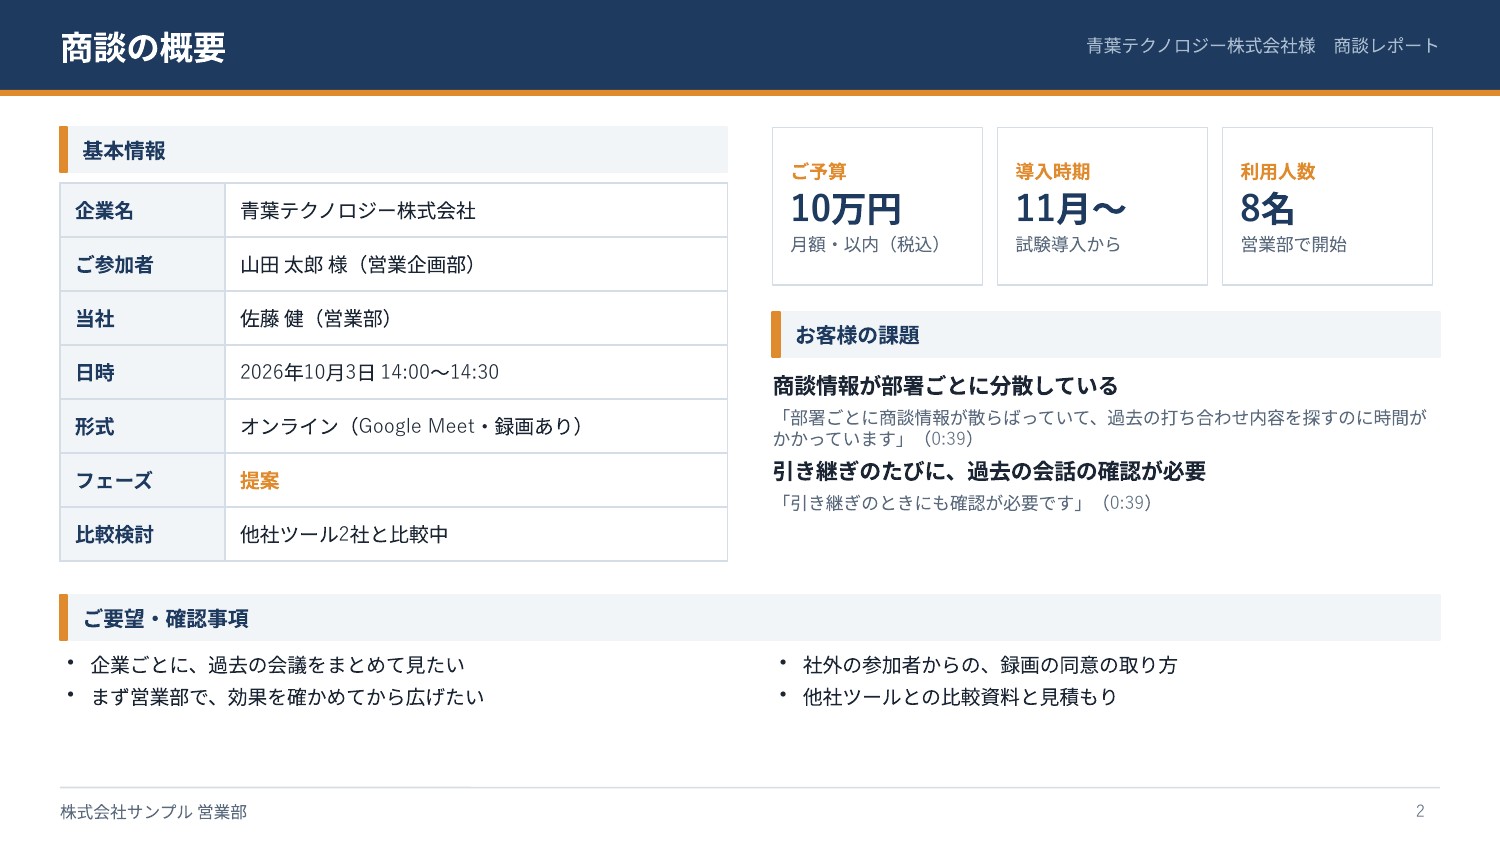Screen dimensions: 1500x844
Task: Select the 8名 value
Action: pyautogui.click(x=1267, y=209)
